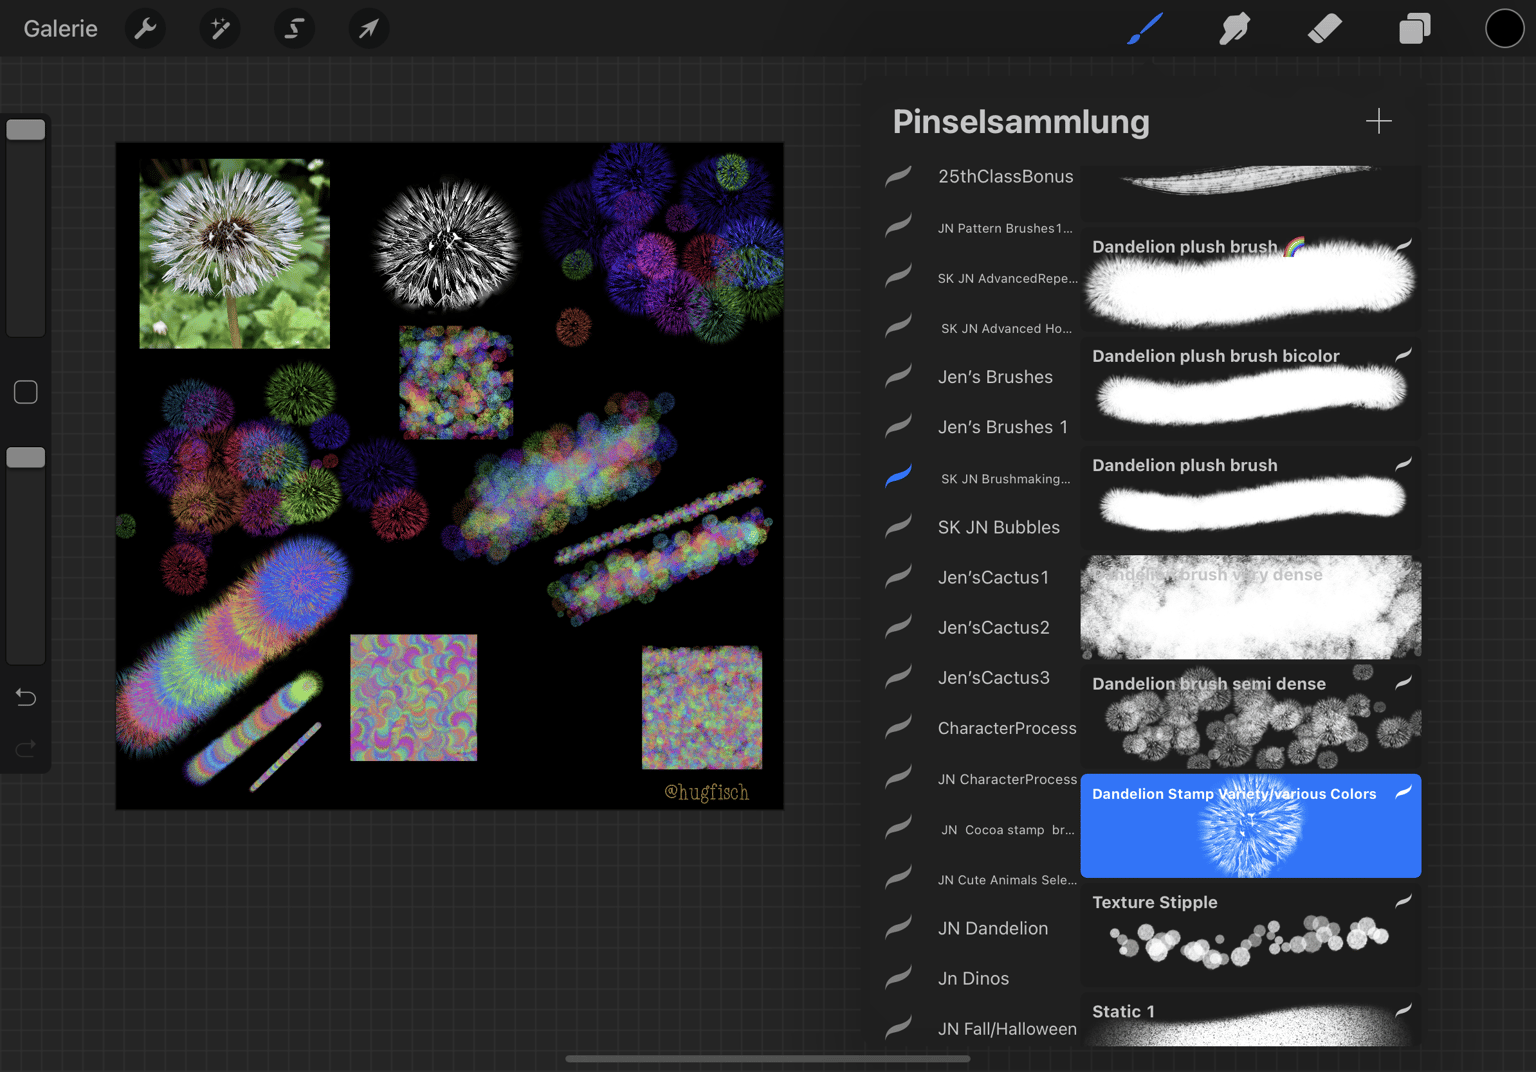Open the JN CharacterProcess brush set
The image size is (1536, 1072).
pos(980,778)
